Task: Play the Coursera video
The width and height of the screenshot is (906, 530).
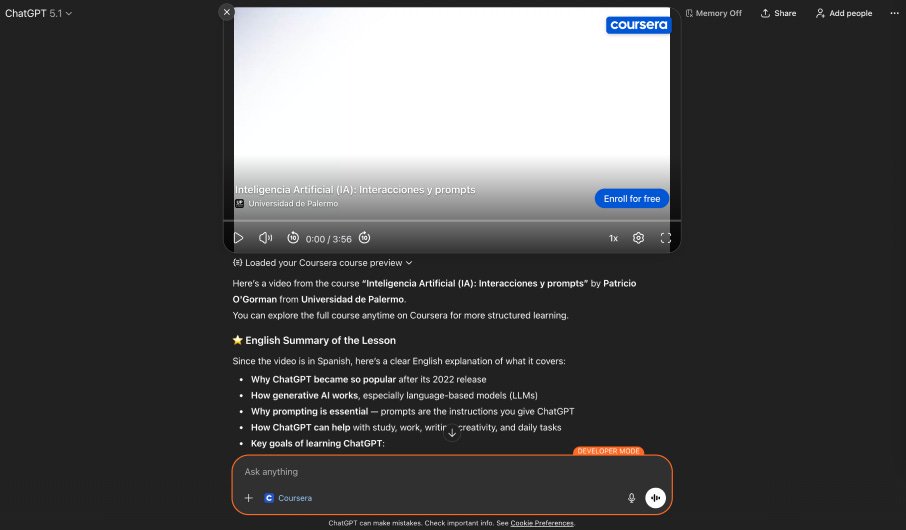Action: pyautogui.click(x=238, y=238)
